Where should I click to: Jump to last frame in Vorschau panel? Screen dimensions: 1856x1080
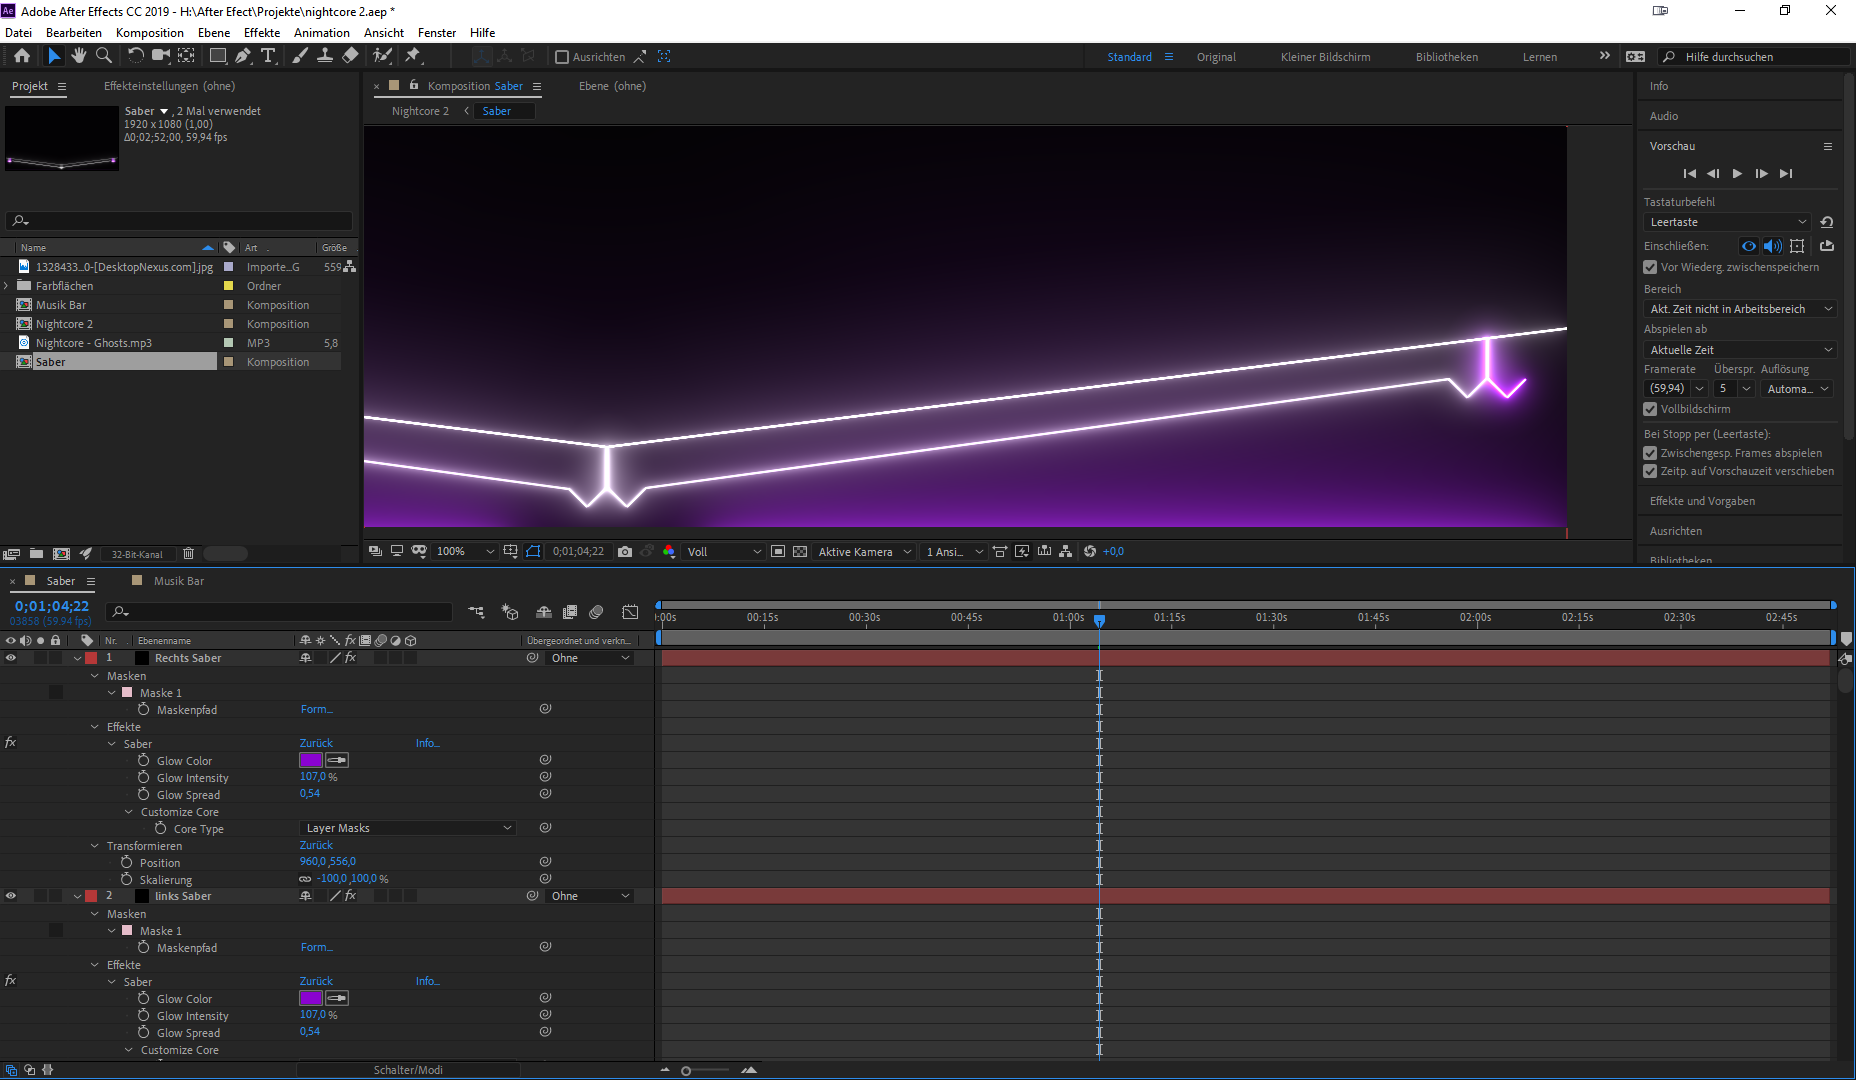pos(1786,174)
